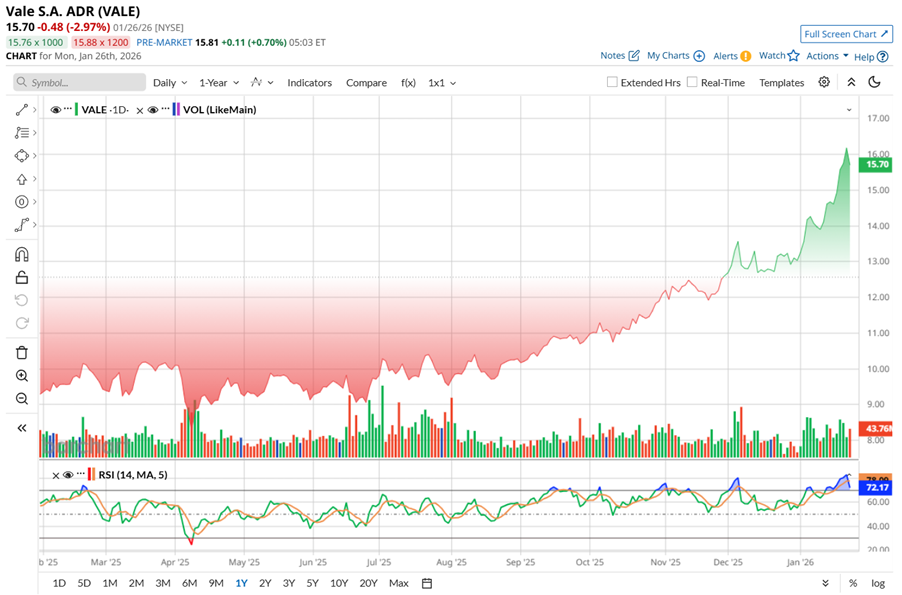This screenshot has height=595, width=902.
Task: Open the f(x) expressions button
Action: [408, 82]
